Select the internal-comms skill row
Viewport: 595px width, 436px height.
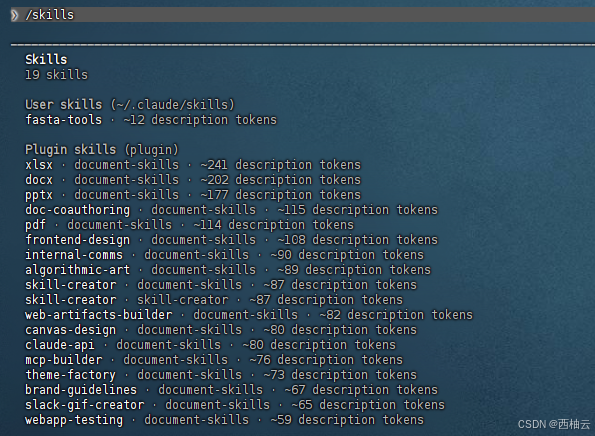pyautogui.click(x=224, y=255)
